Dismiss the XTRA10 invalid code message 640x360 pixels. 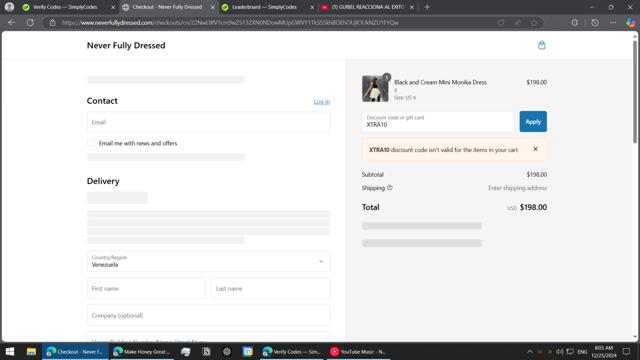tap(535, 149)
